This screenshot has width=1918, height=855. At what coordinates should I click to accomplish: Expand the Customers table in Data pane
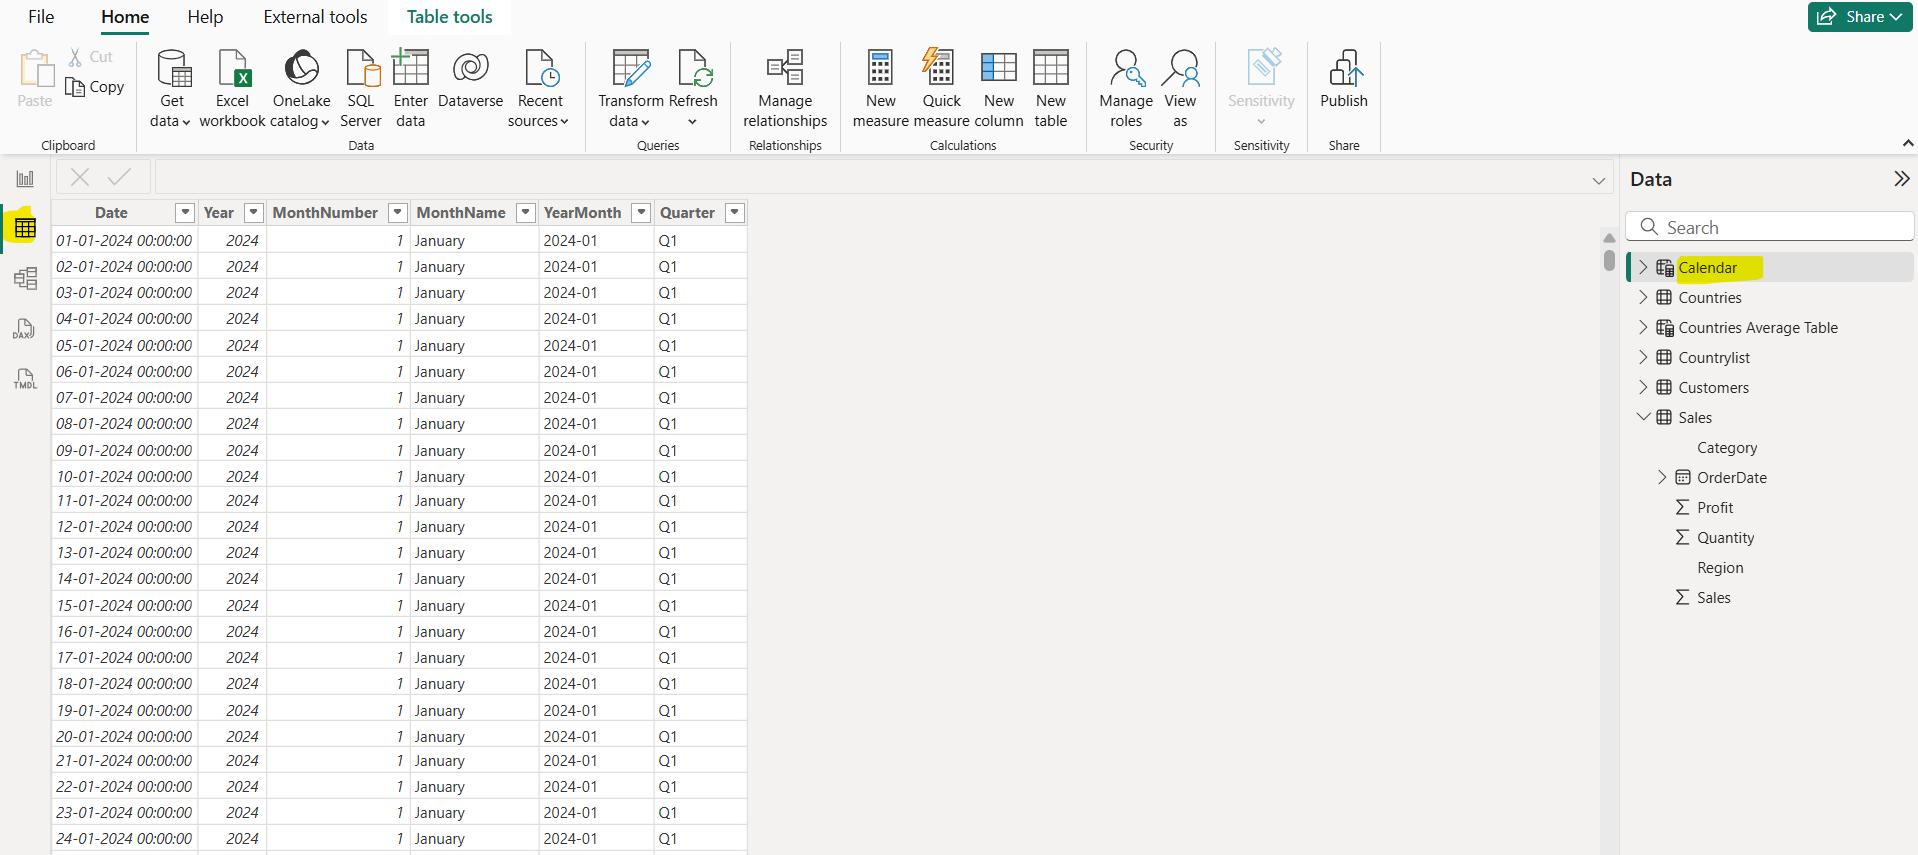pyautogui.click(x=1643, y=387)
